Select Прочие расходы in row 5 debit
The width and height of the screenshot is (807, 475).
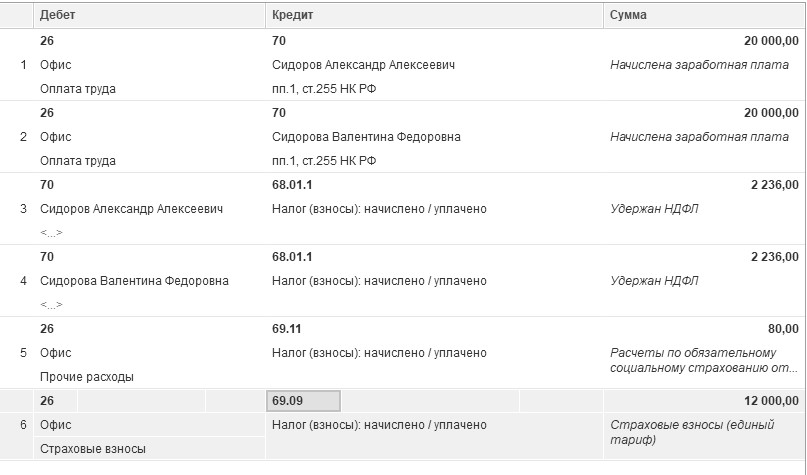pyautogui.click(x=86, y=377)
